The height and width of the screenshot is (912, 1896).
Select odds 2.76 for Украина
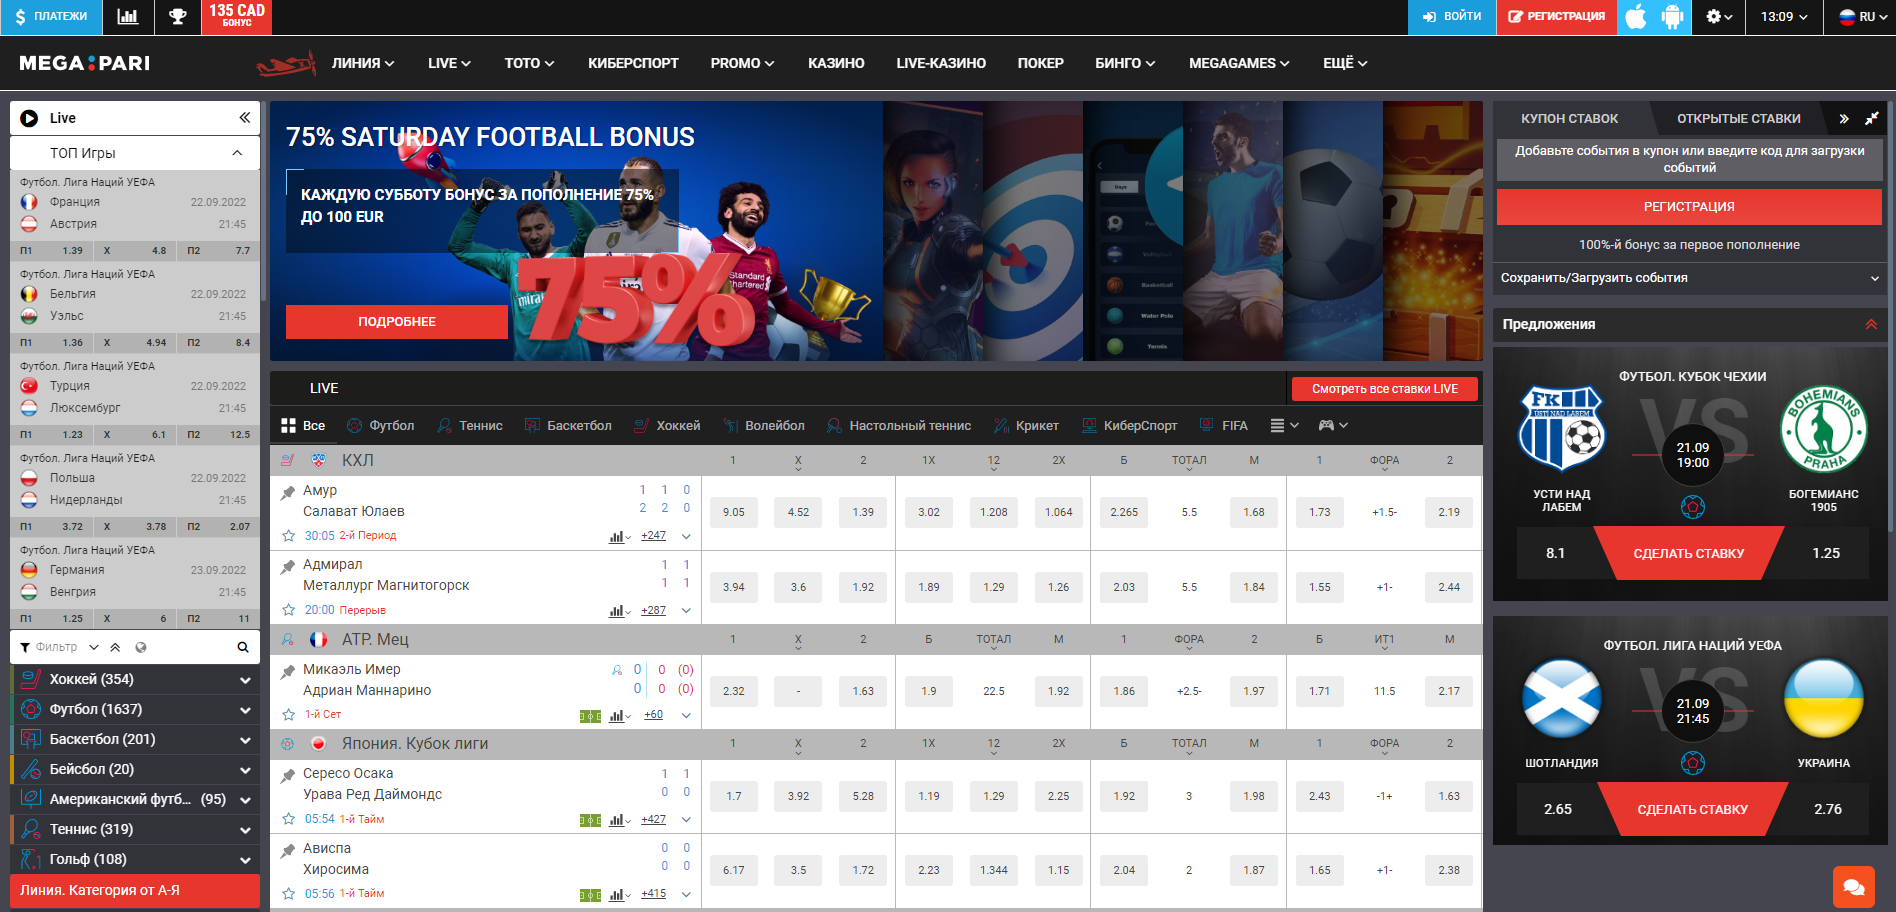pyautogui.click(x=1828, y=809)
